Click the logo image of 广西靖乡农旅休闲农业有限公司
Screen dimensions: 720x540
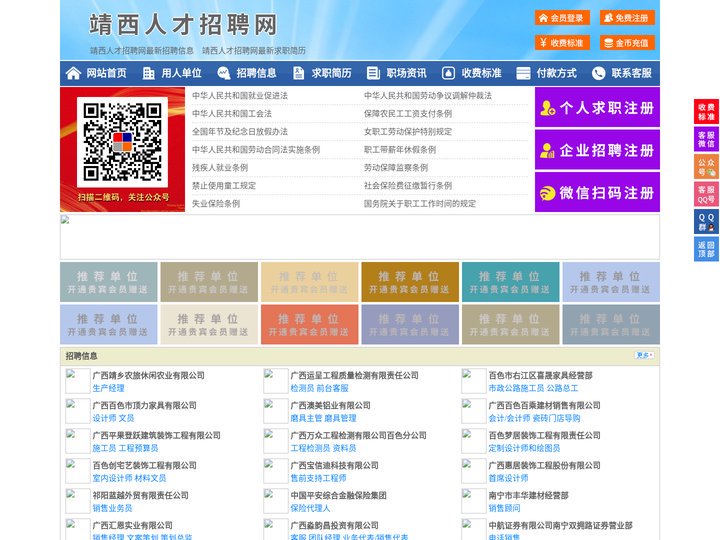coord(78,381)
